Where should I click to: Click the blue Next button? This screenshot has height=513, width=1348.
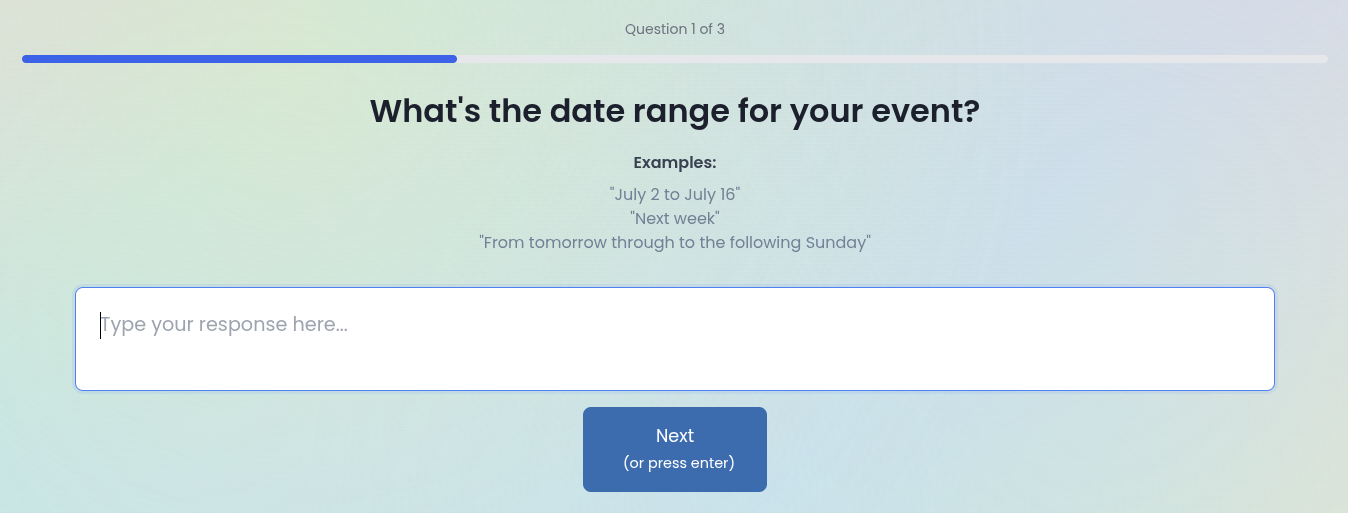(x=674, y=449)
